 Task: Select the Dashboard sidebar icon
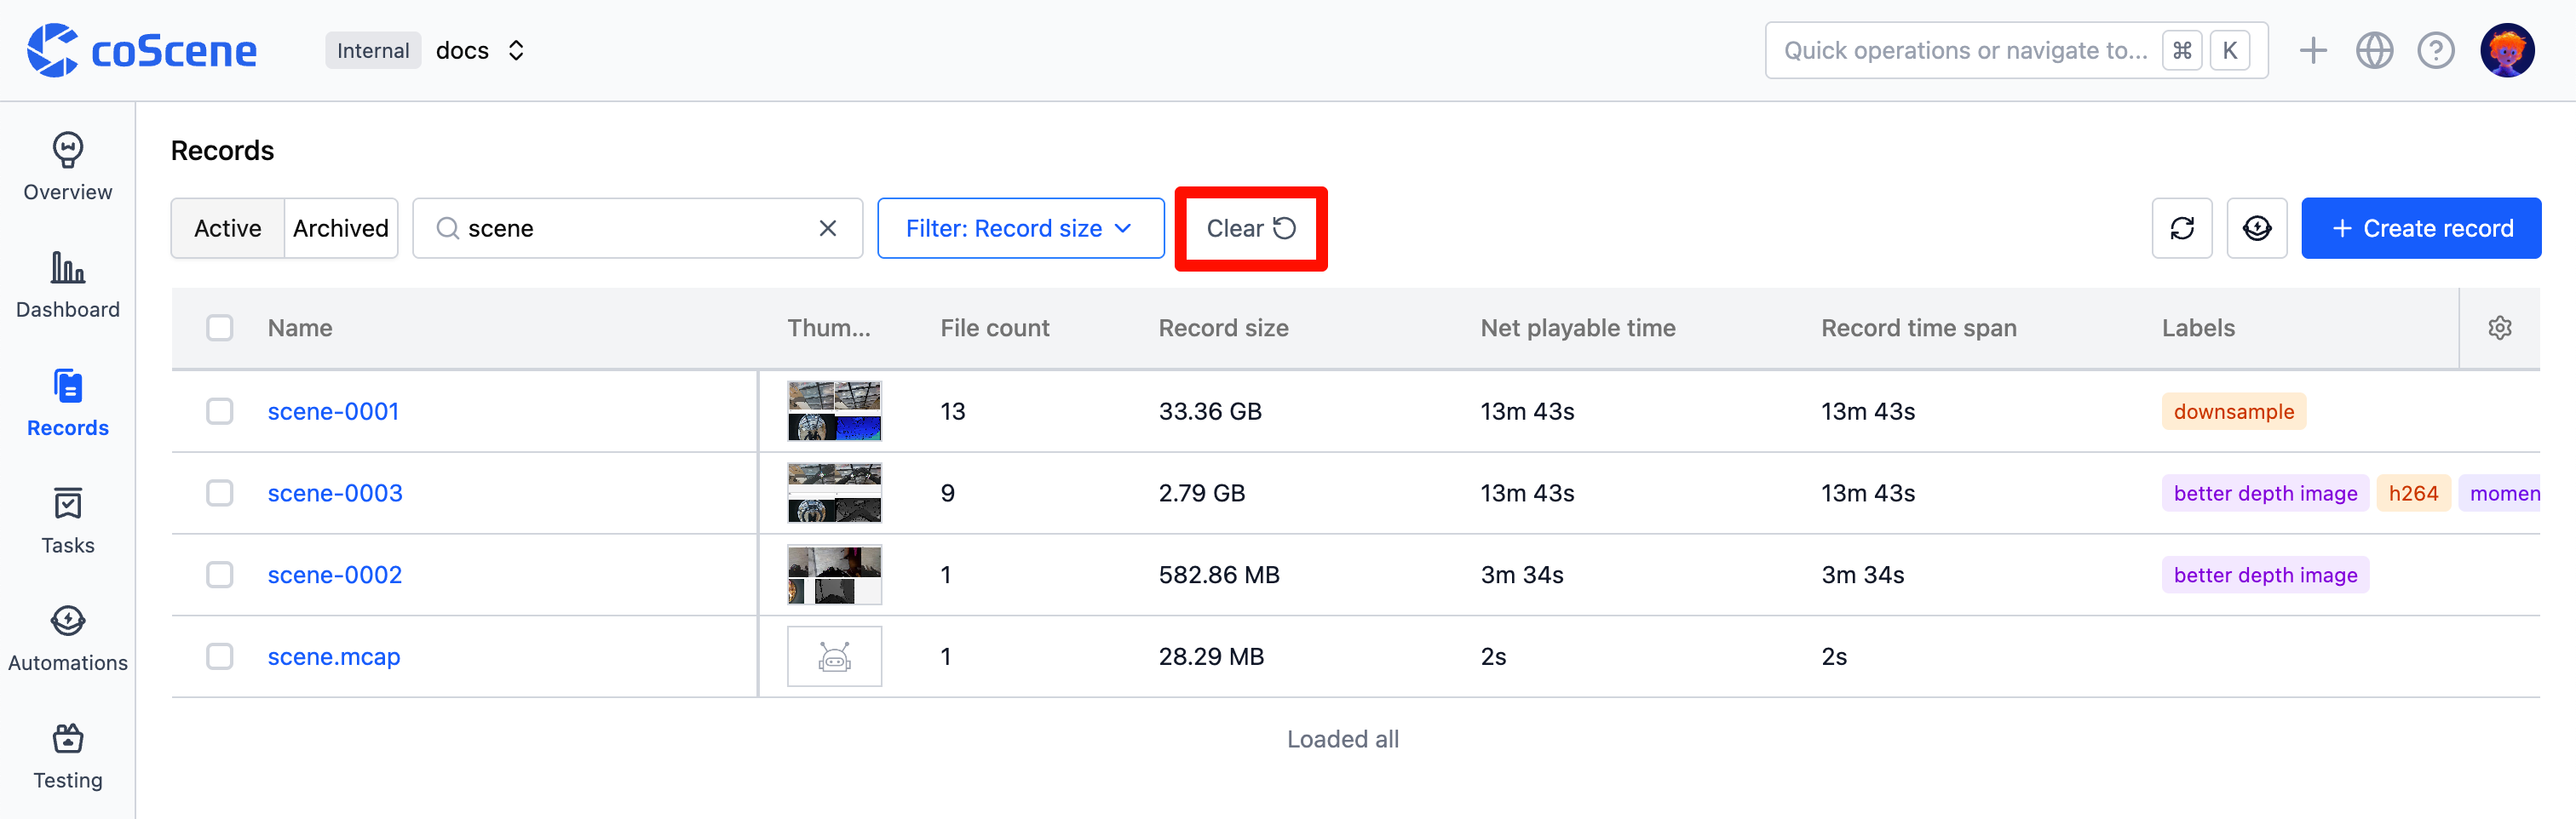67,284
